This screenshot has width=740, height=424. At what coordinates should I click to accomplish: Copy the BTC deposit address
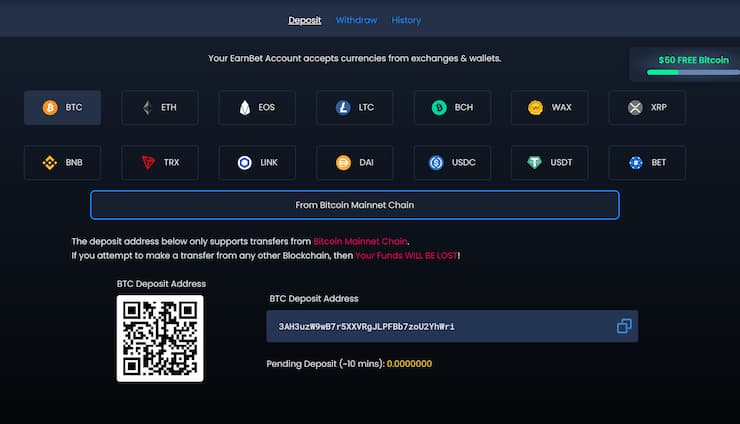click(x=624, y=326)
